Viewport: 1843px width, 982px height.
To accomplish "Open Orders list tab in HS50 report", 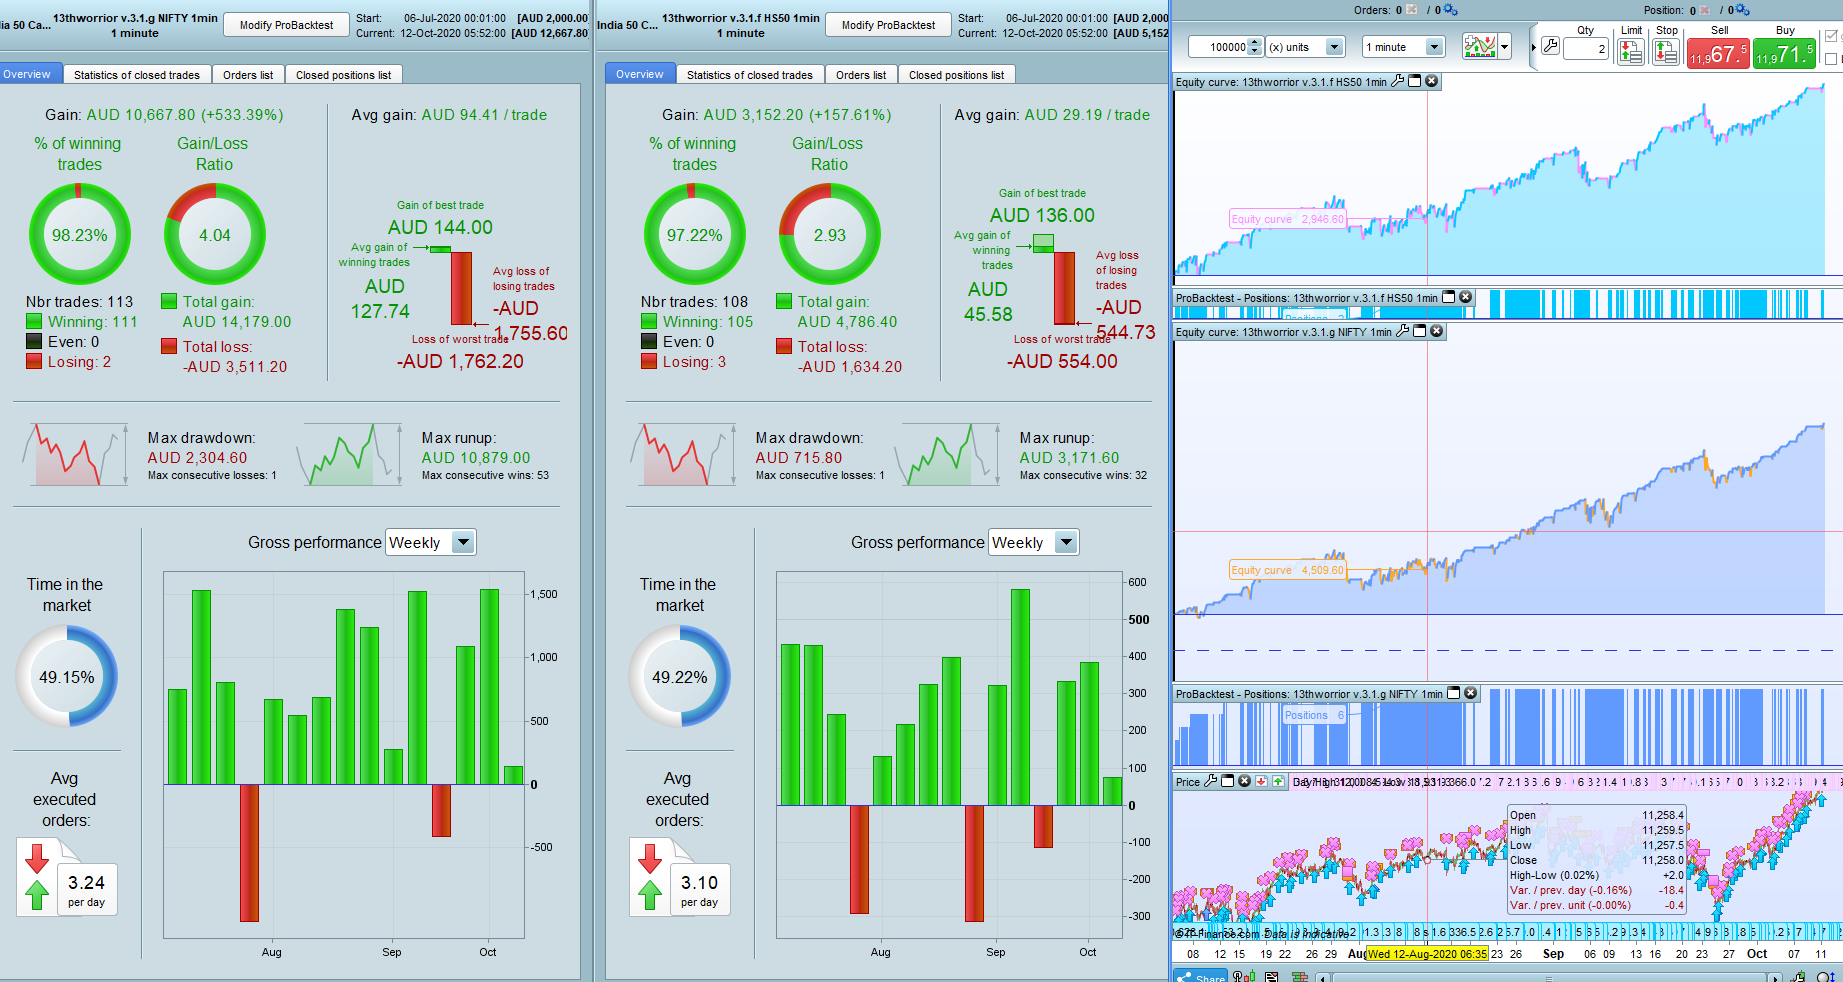I will 861,75.
